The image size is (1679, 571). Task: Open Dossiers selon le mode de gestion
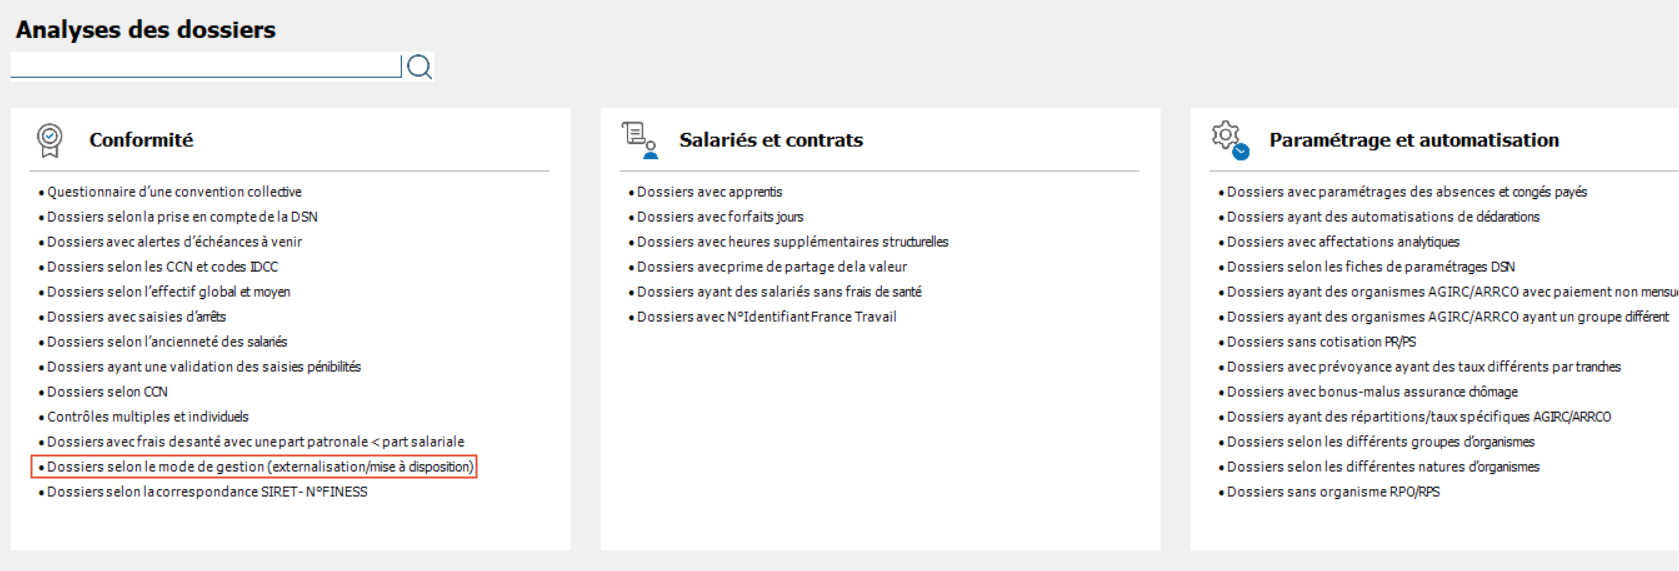[260, 467]
